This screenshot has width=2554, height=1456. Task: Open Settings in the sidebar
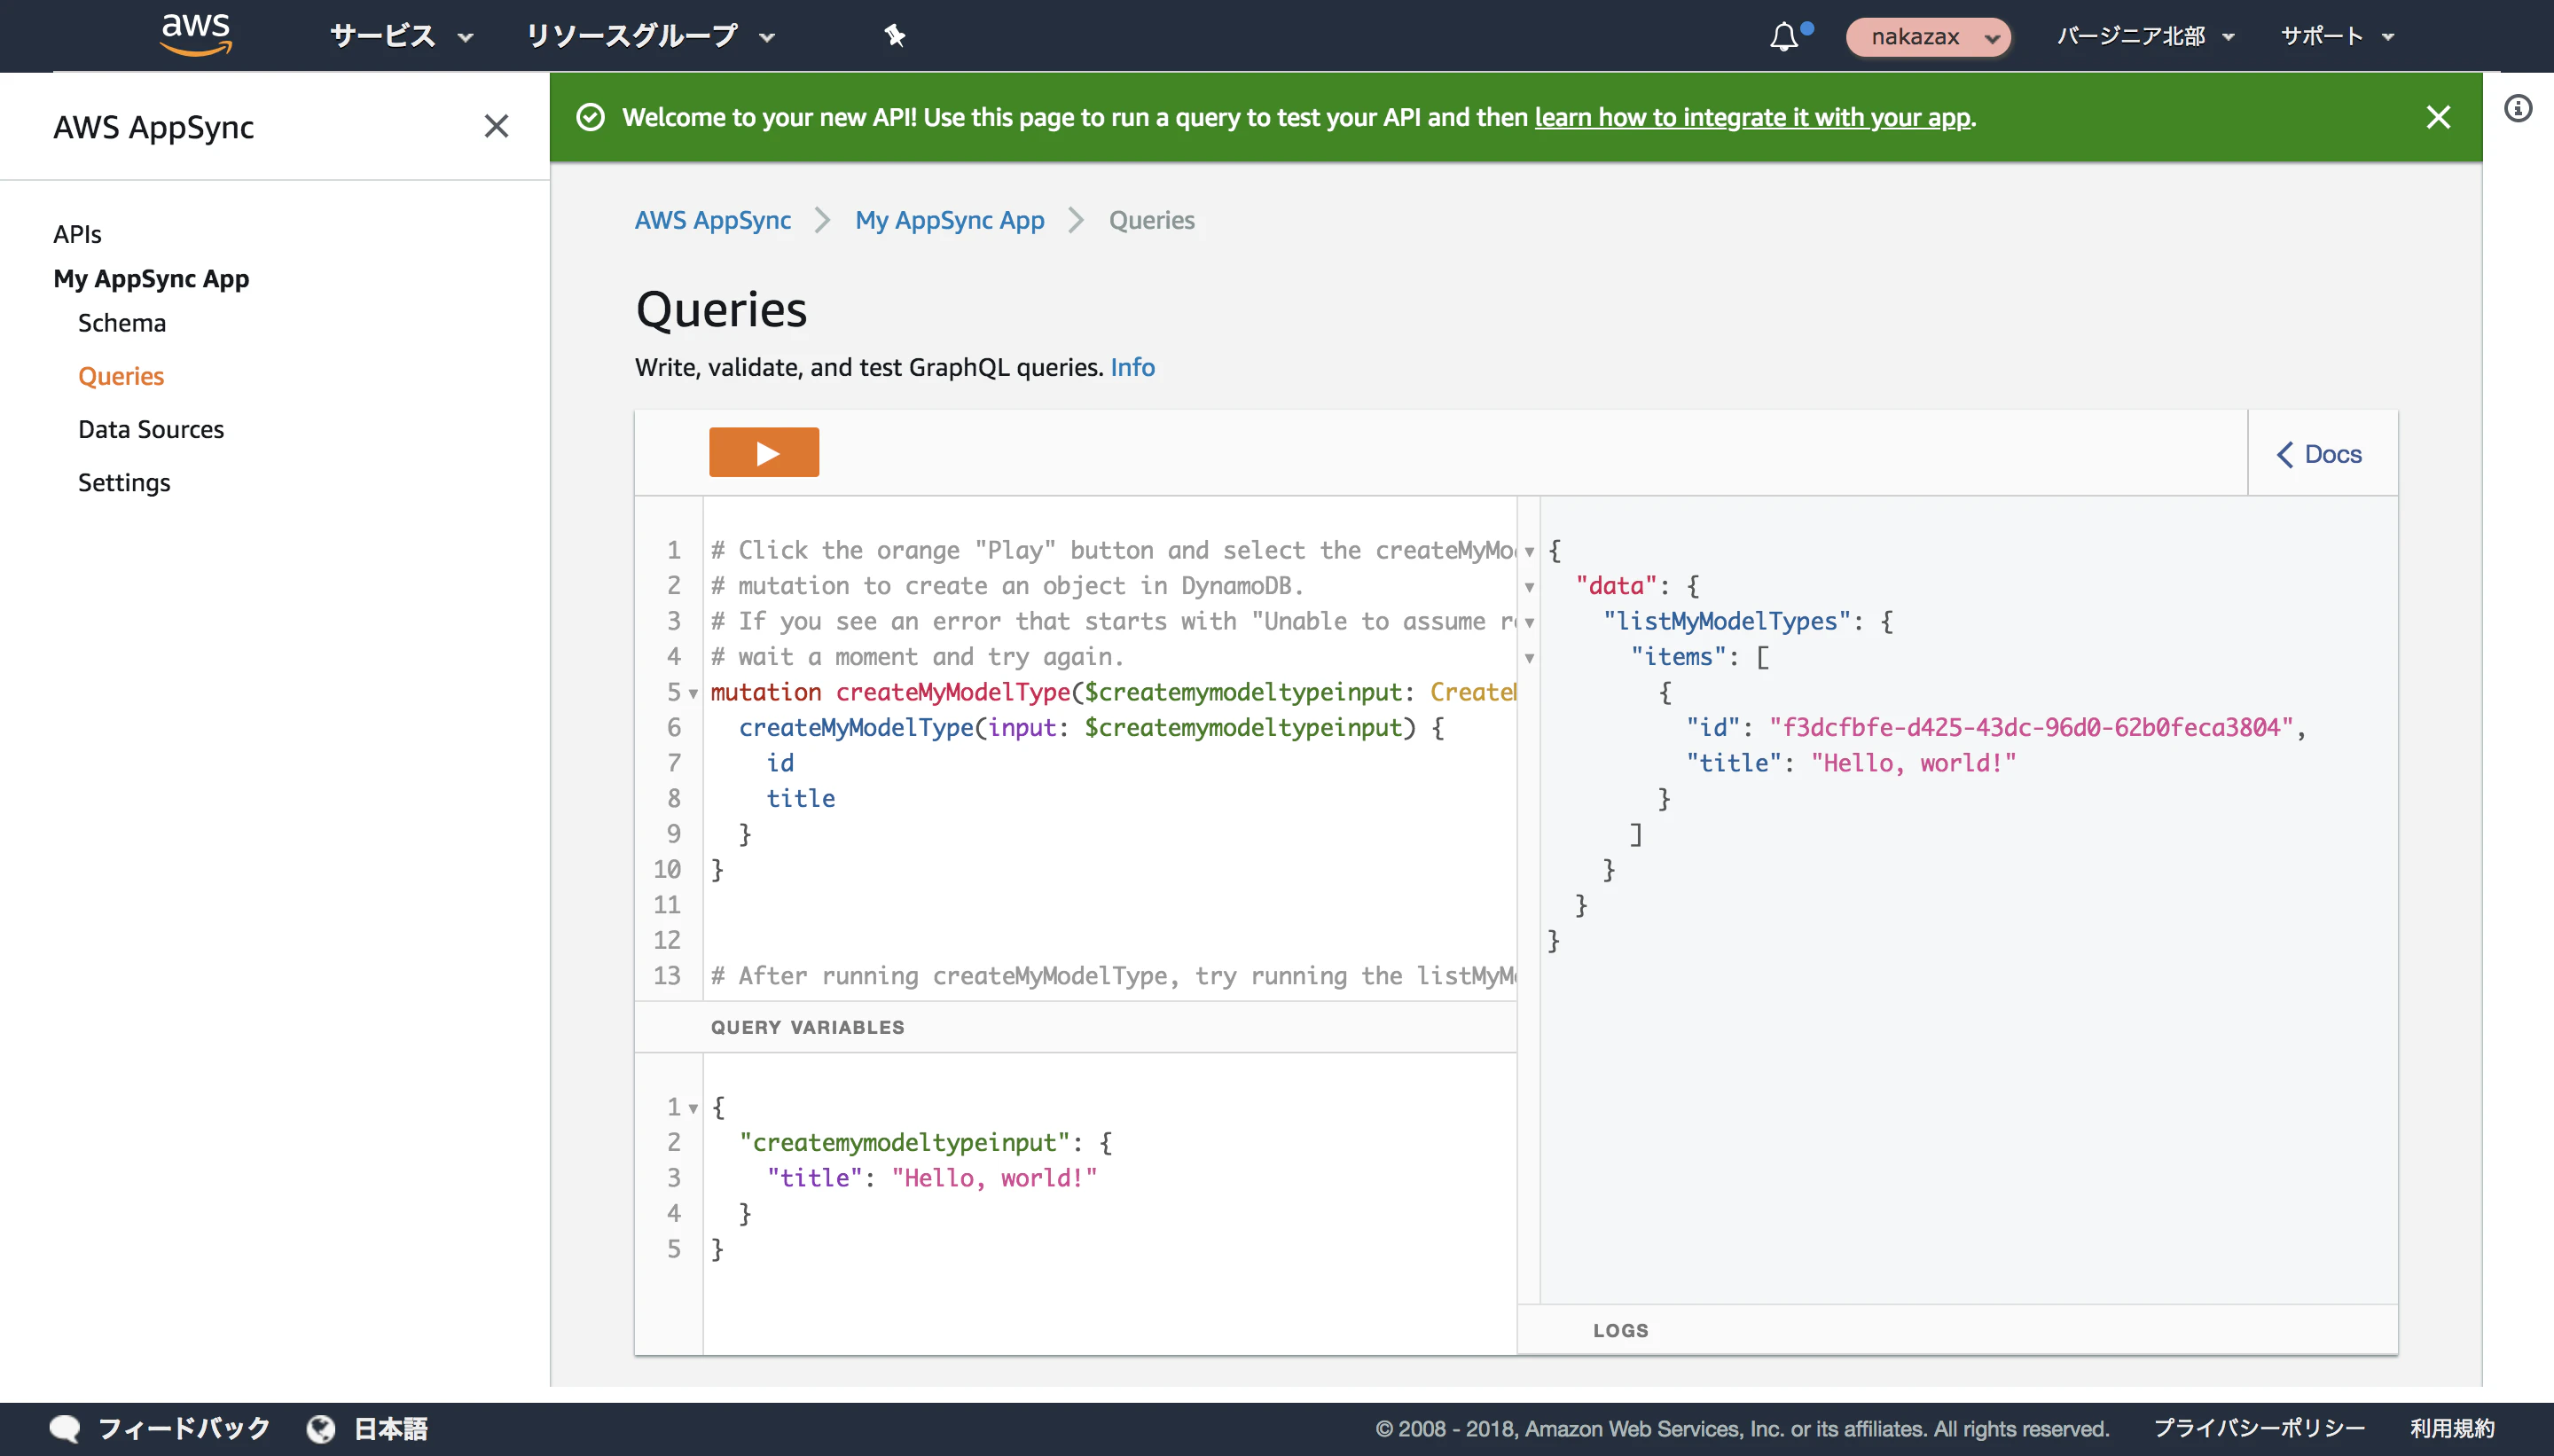click(124, 482)
